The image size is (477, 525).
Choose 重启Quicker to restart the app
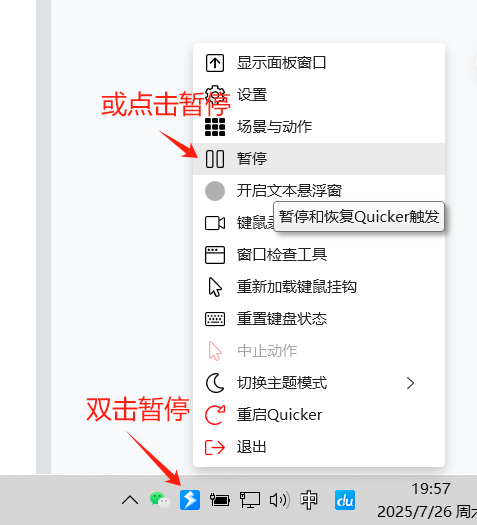[x=319, y=415]
